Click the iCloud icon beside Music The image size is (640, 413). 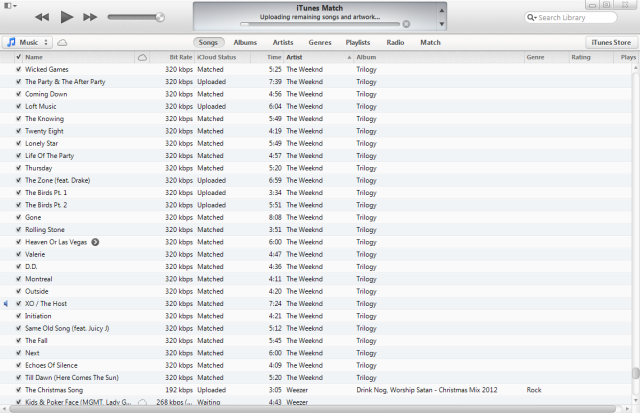[62, 42]
